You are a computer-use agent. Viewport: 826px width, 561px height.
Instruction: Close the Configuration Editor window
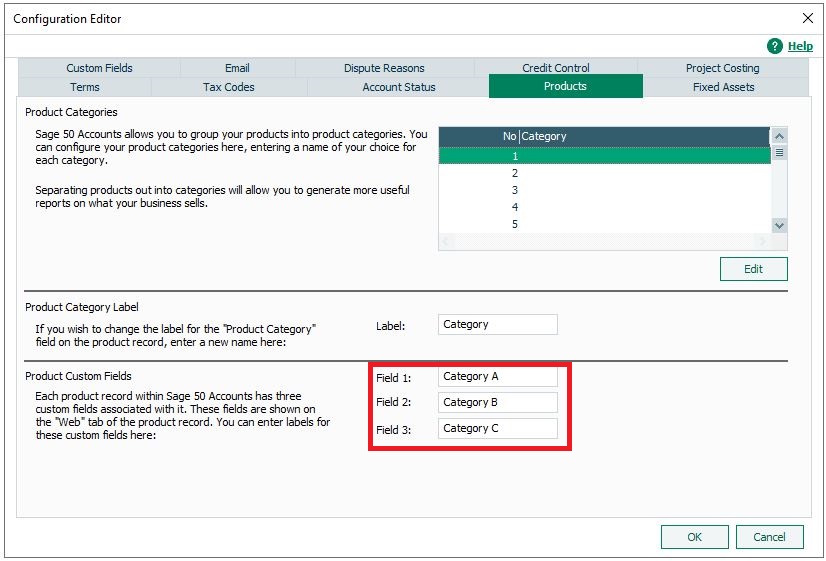click(x=808, y=18)
